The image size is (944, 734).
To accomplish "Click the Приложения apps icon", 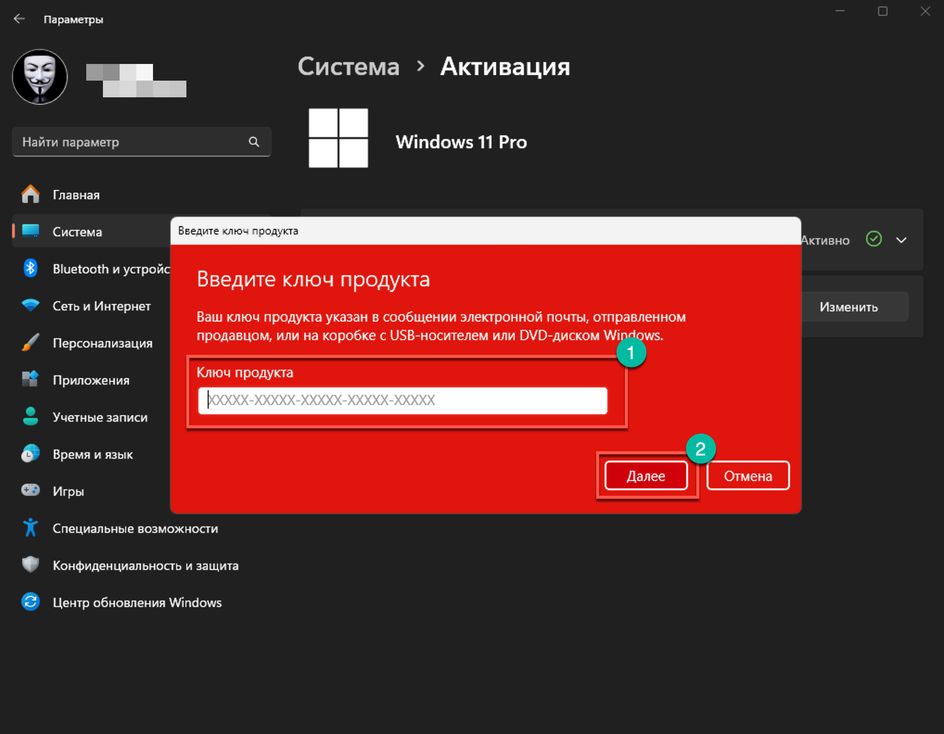I will pos(30,379).
